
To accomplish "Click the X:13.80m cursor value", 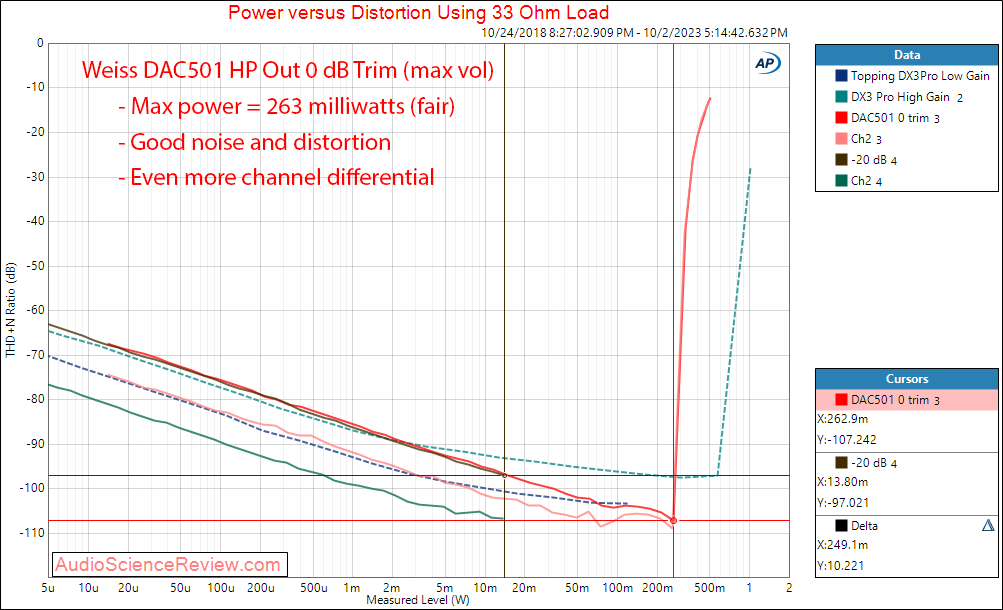I will tap(842, 481).
